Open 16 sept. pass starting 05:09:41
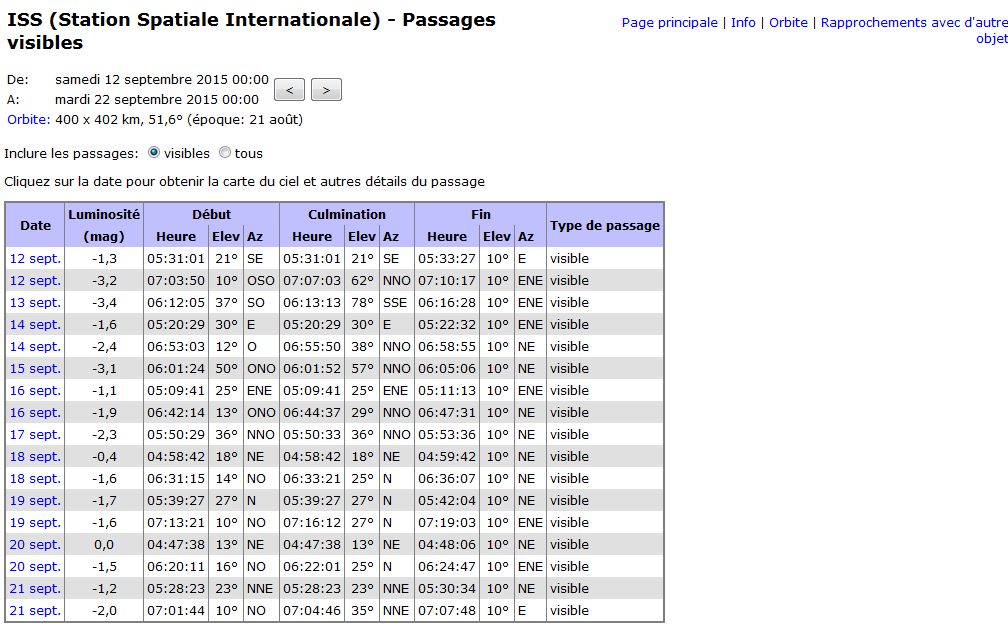Image resolution: width=1008 pixels, height=639 pixels. 35,390
